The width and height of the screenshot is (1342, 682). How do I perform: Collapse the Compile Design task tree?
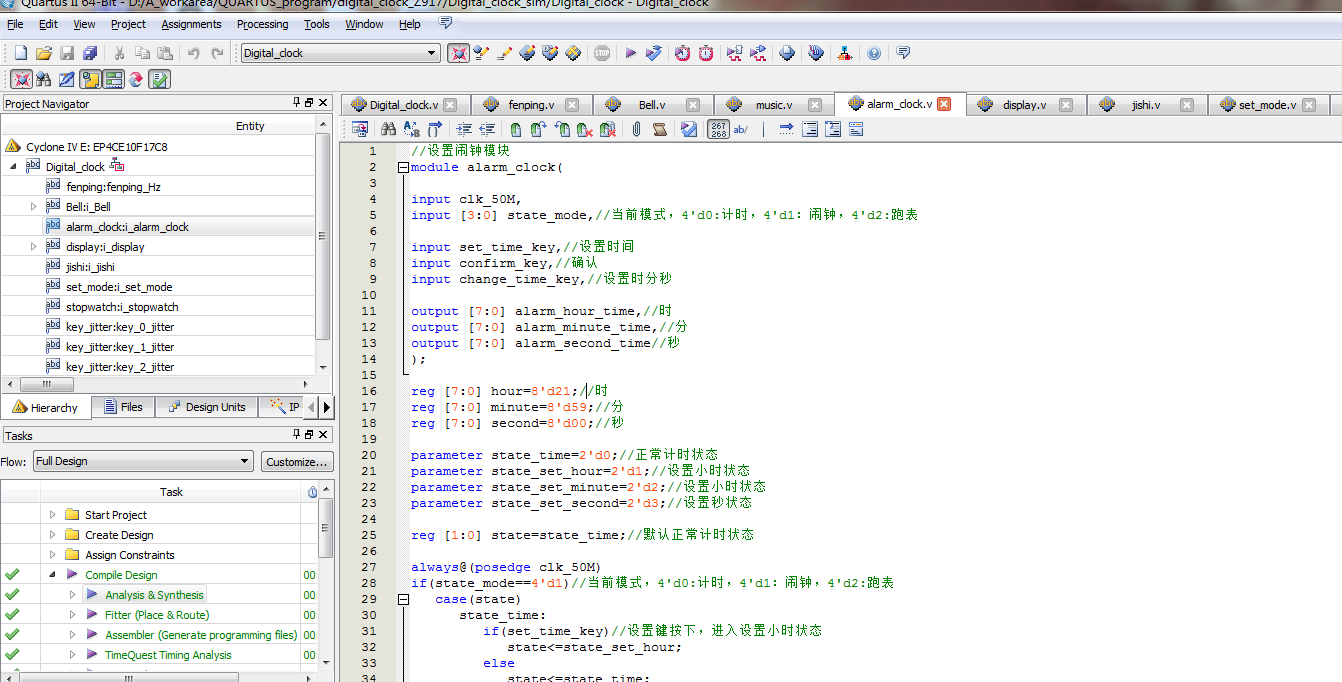pos(52,575)
